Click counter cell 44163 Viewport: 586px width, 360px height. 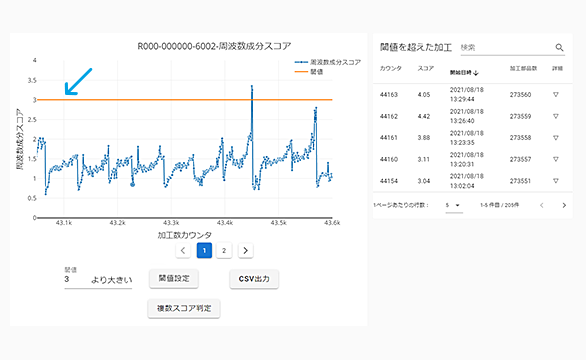389,95
